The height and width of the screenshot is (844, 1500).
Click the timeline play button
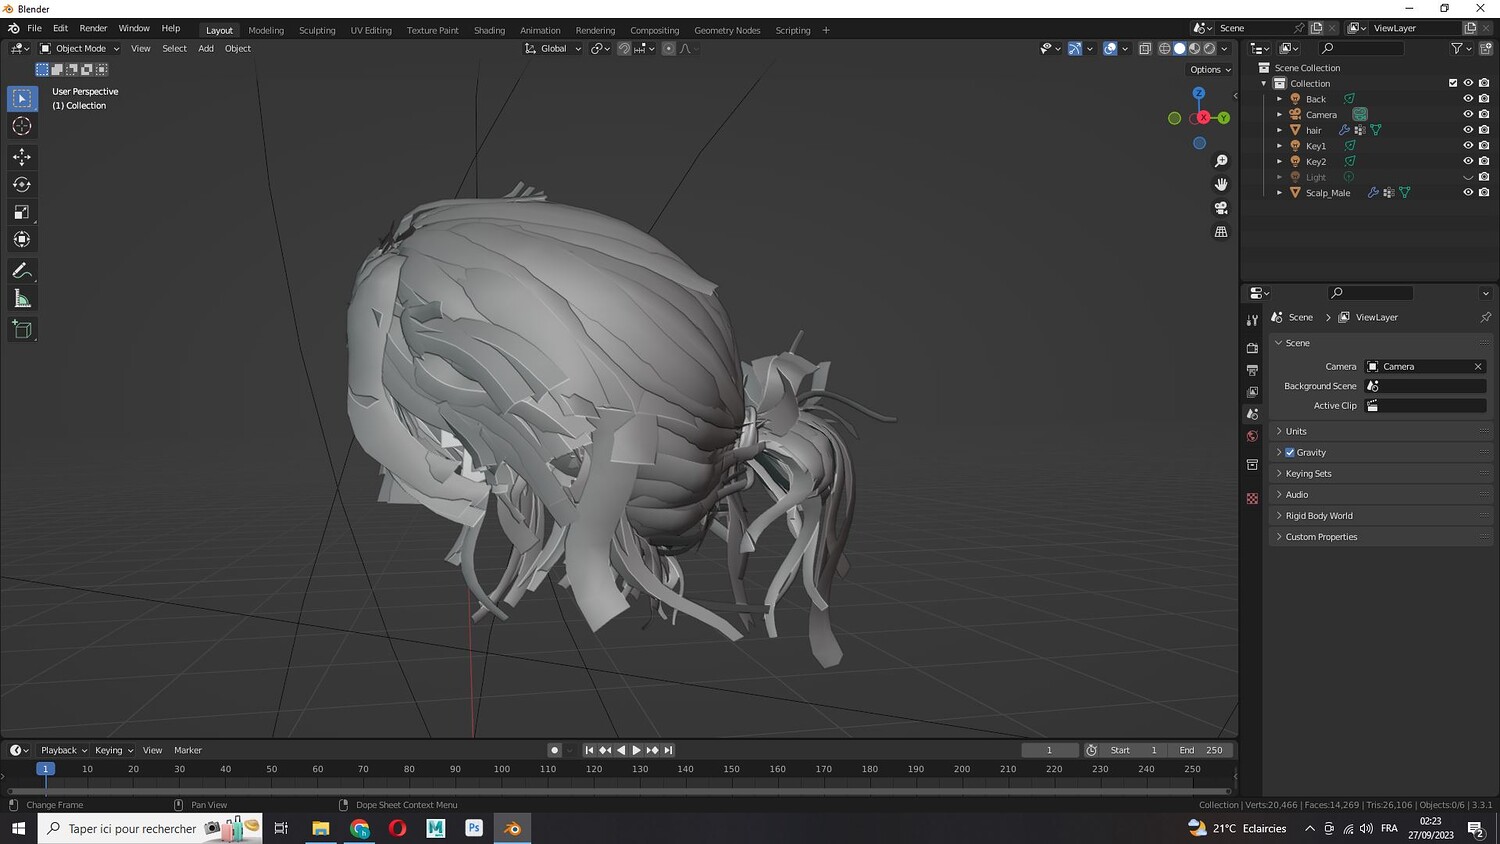tap(636, 750)
